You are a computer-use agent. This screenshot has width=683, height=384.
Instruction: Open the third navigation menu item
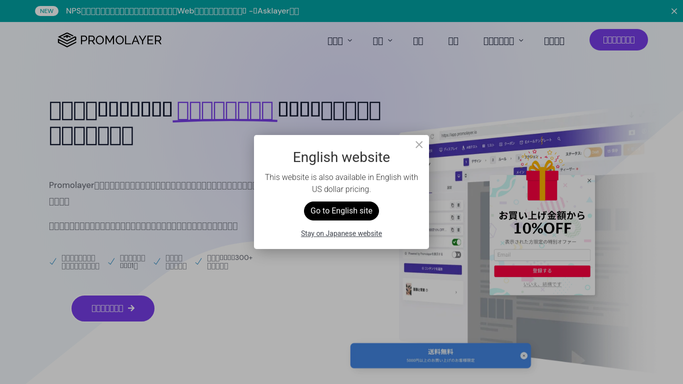pos(418,41)
